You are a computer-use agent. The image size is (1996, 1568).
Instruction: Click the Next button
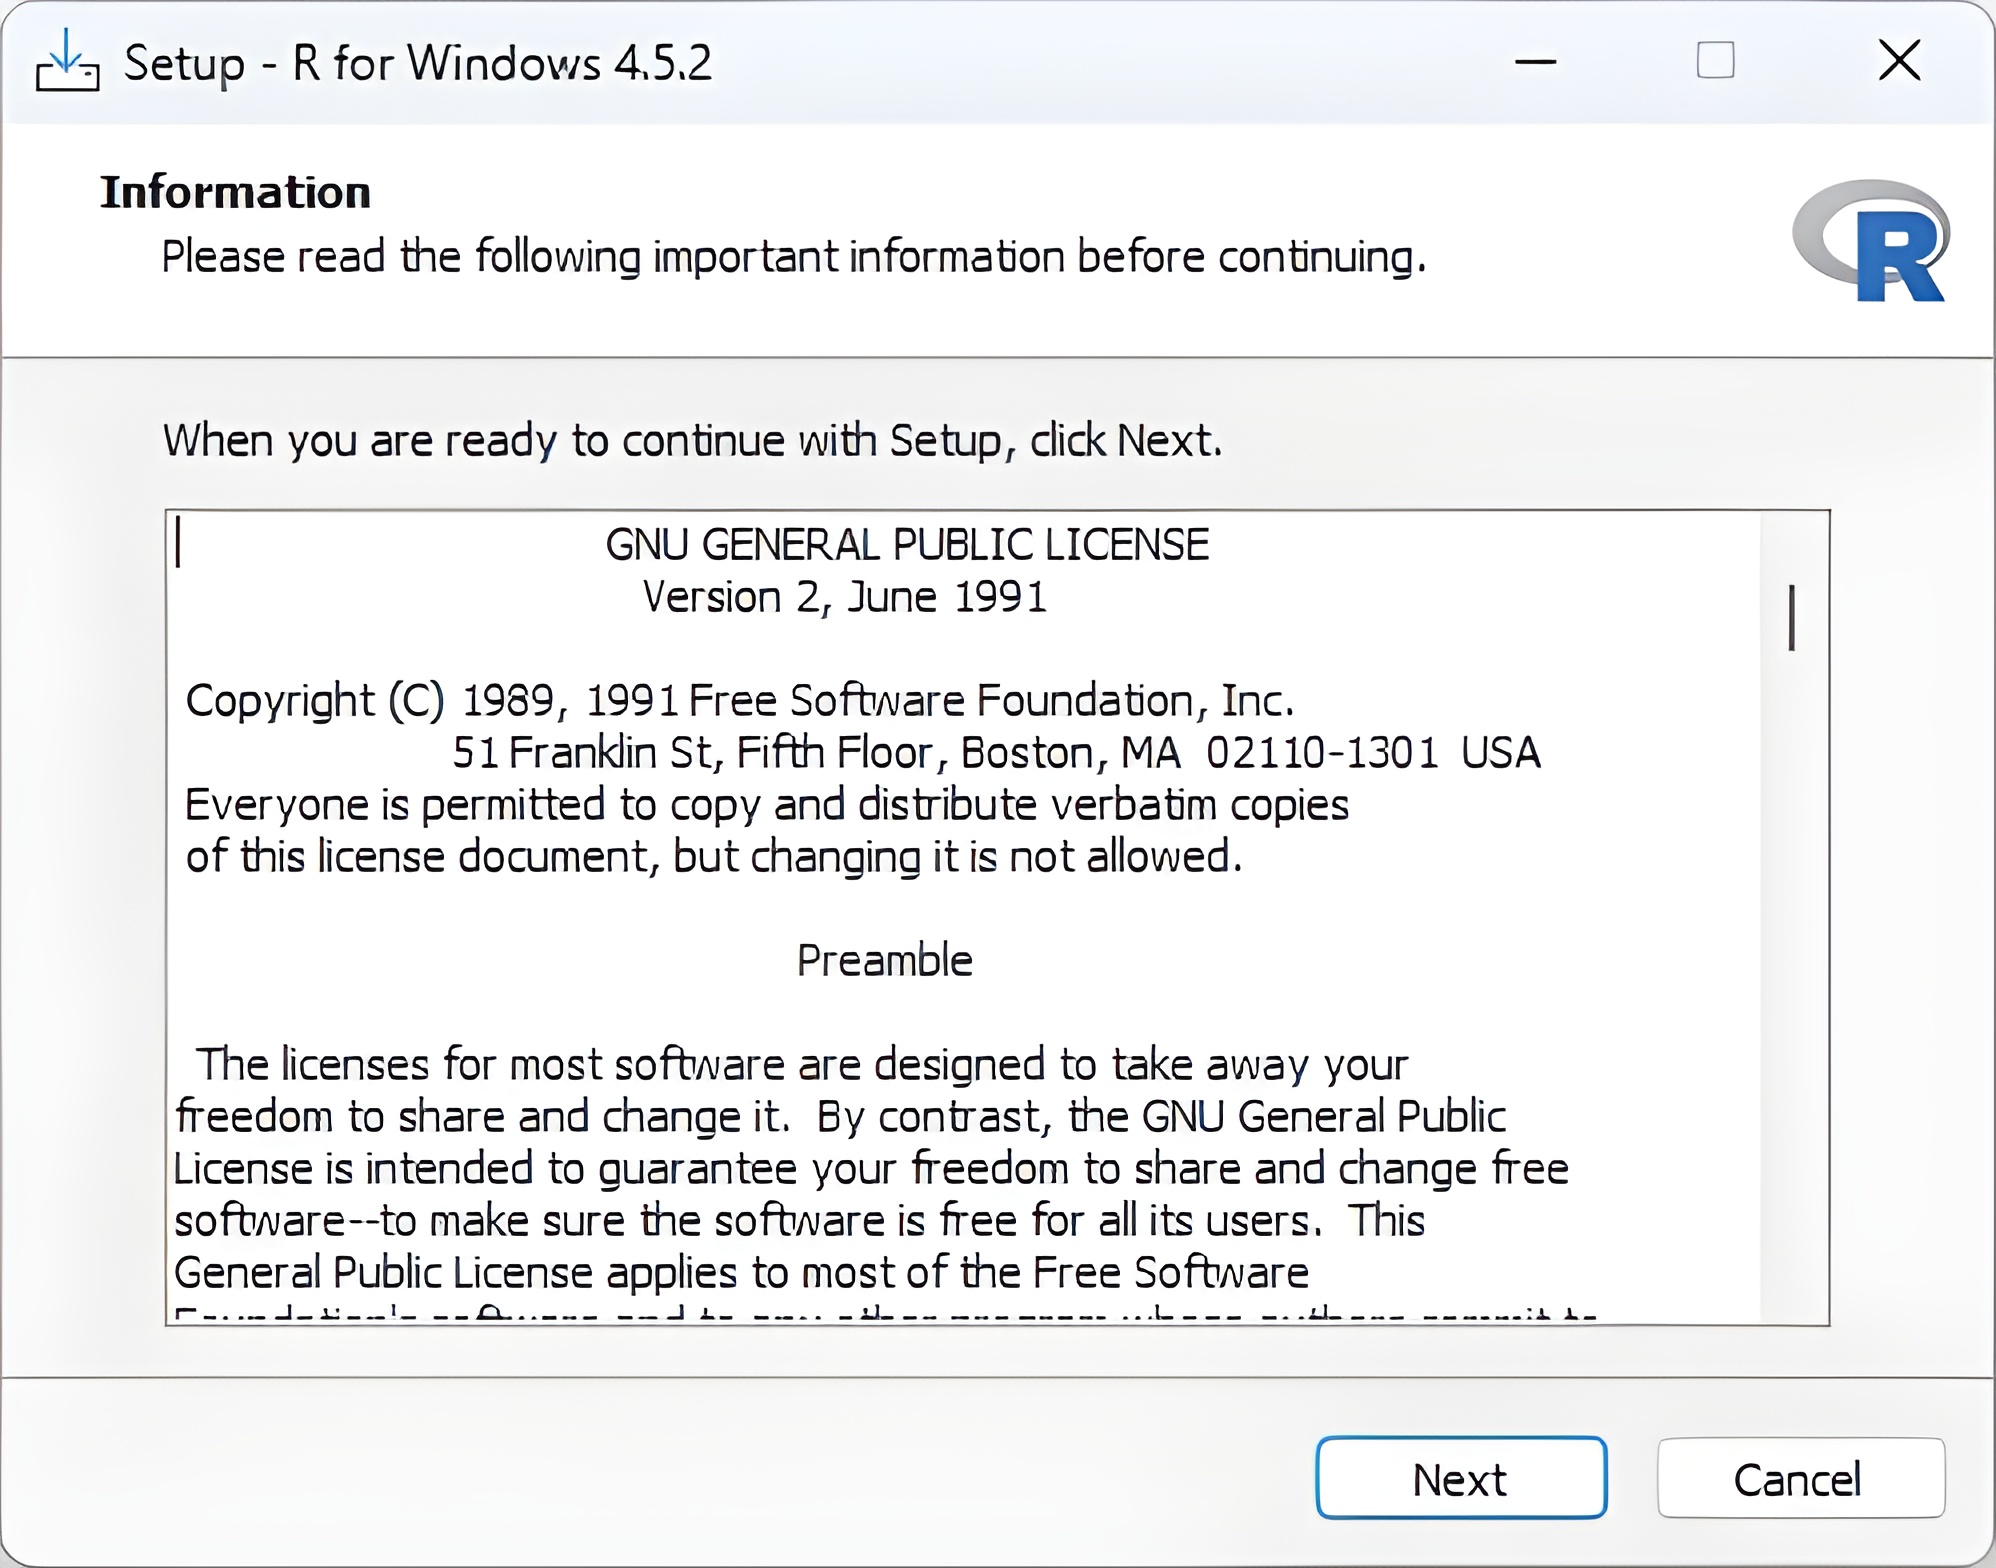[1461, 1479]
